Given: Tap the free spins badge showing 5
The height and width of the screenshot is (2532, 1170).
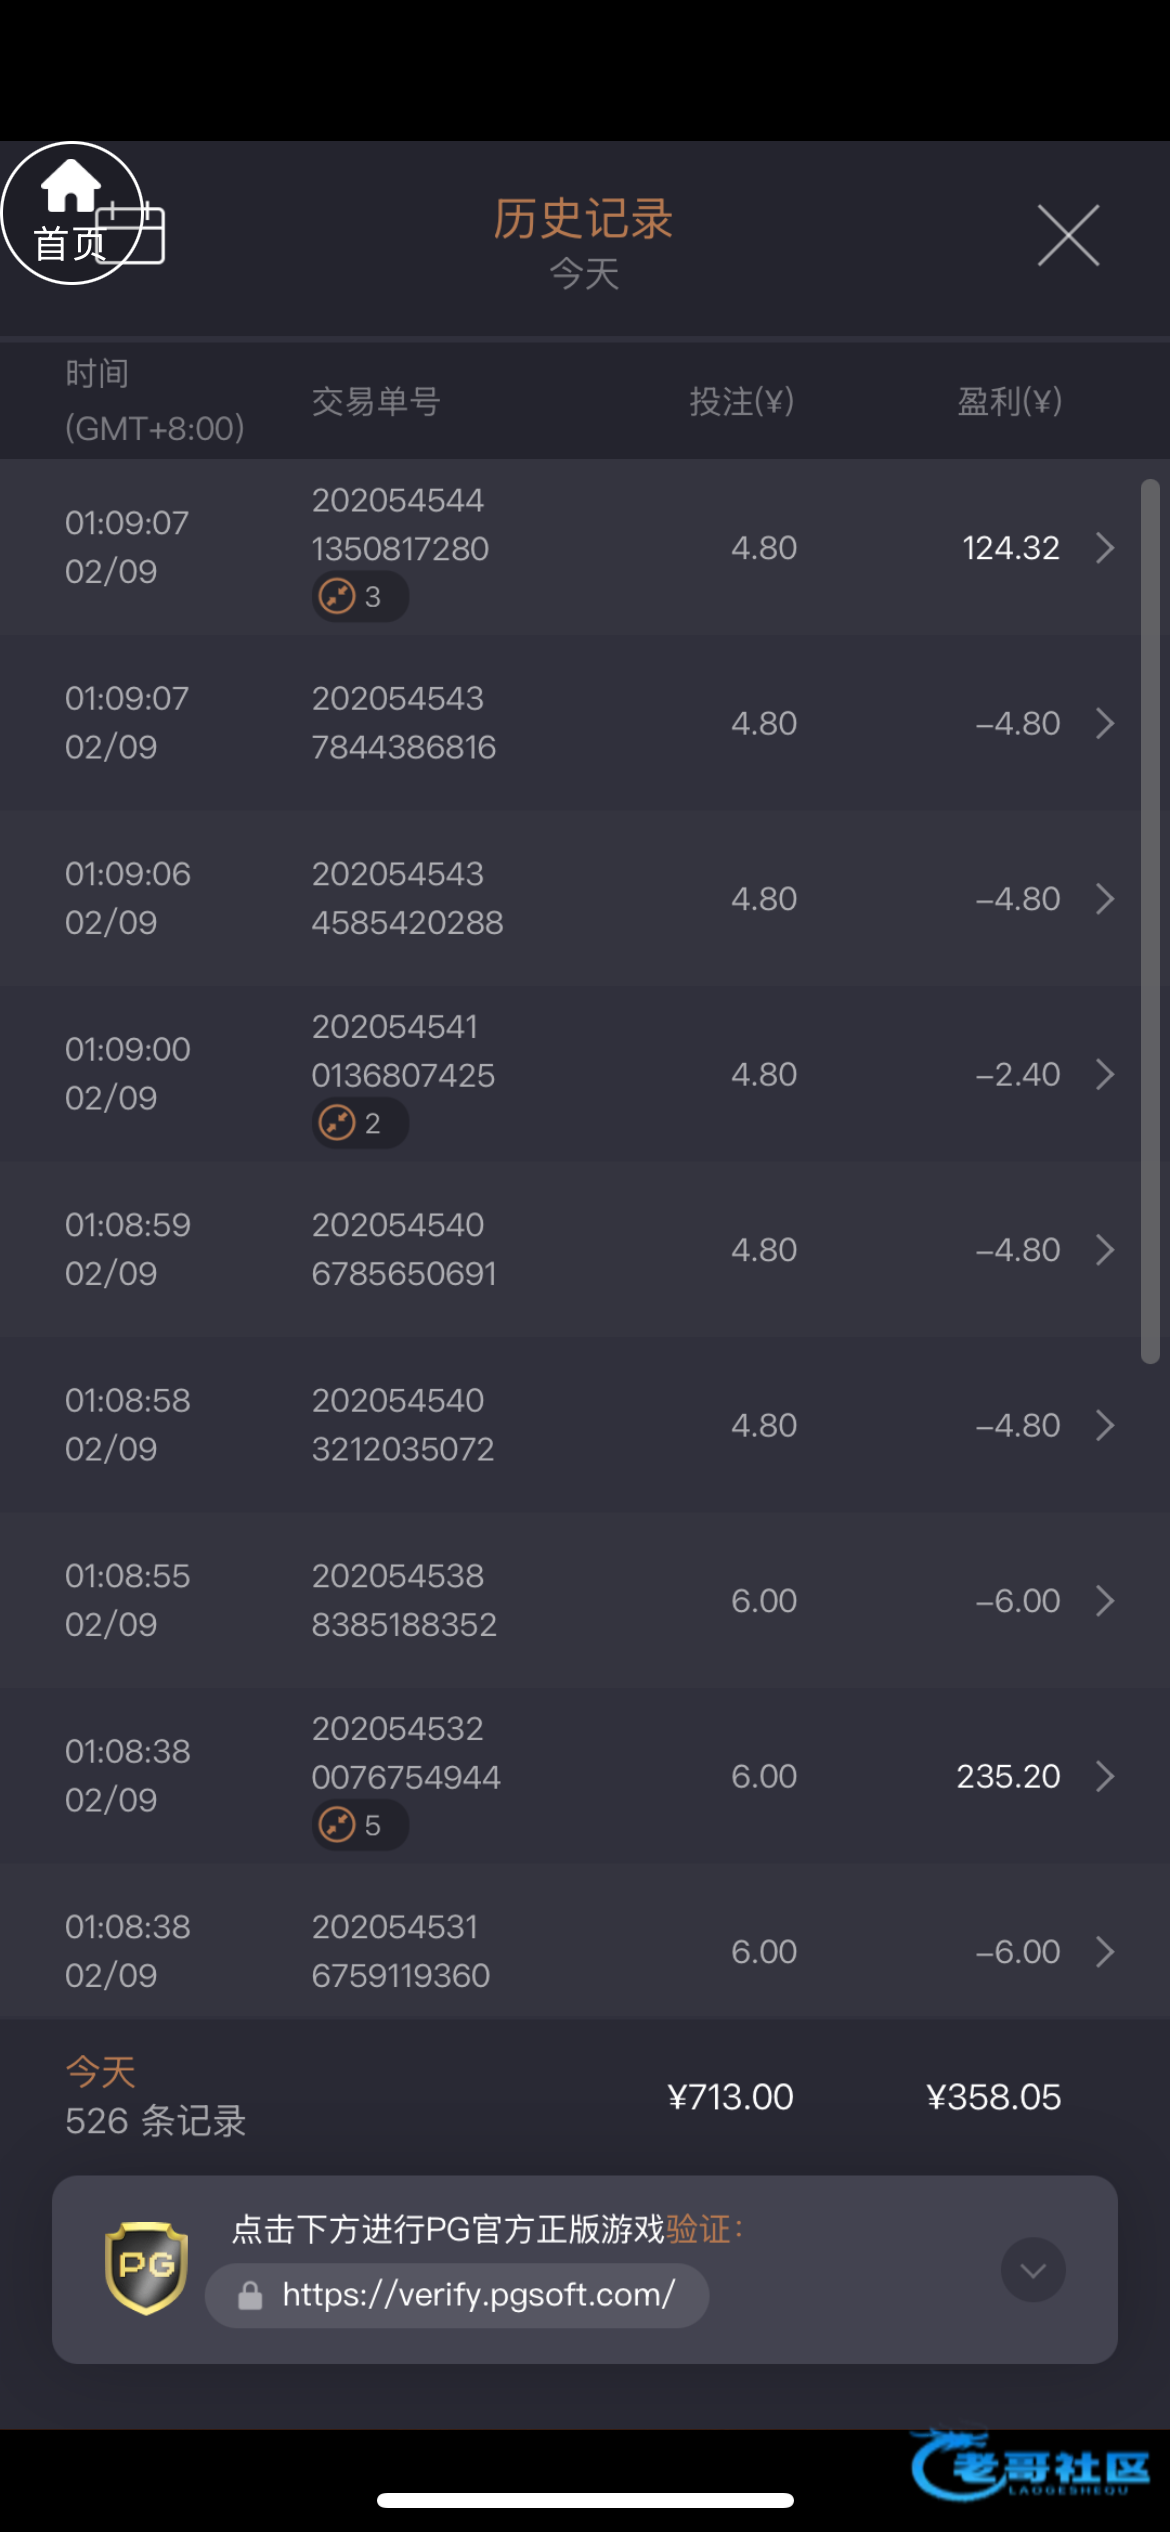Looking at the screenshot, I should tap(359, 1825).
